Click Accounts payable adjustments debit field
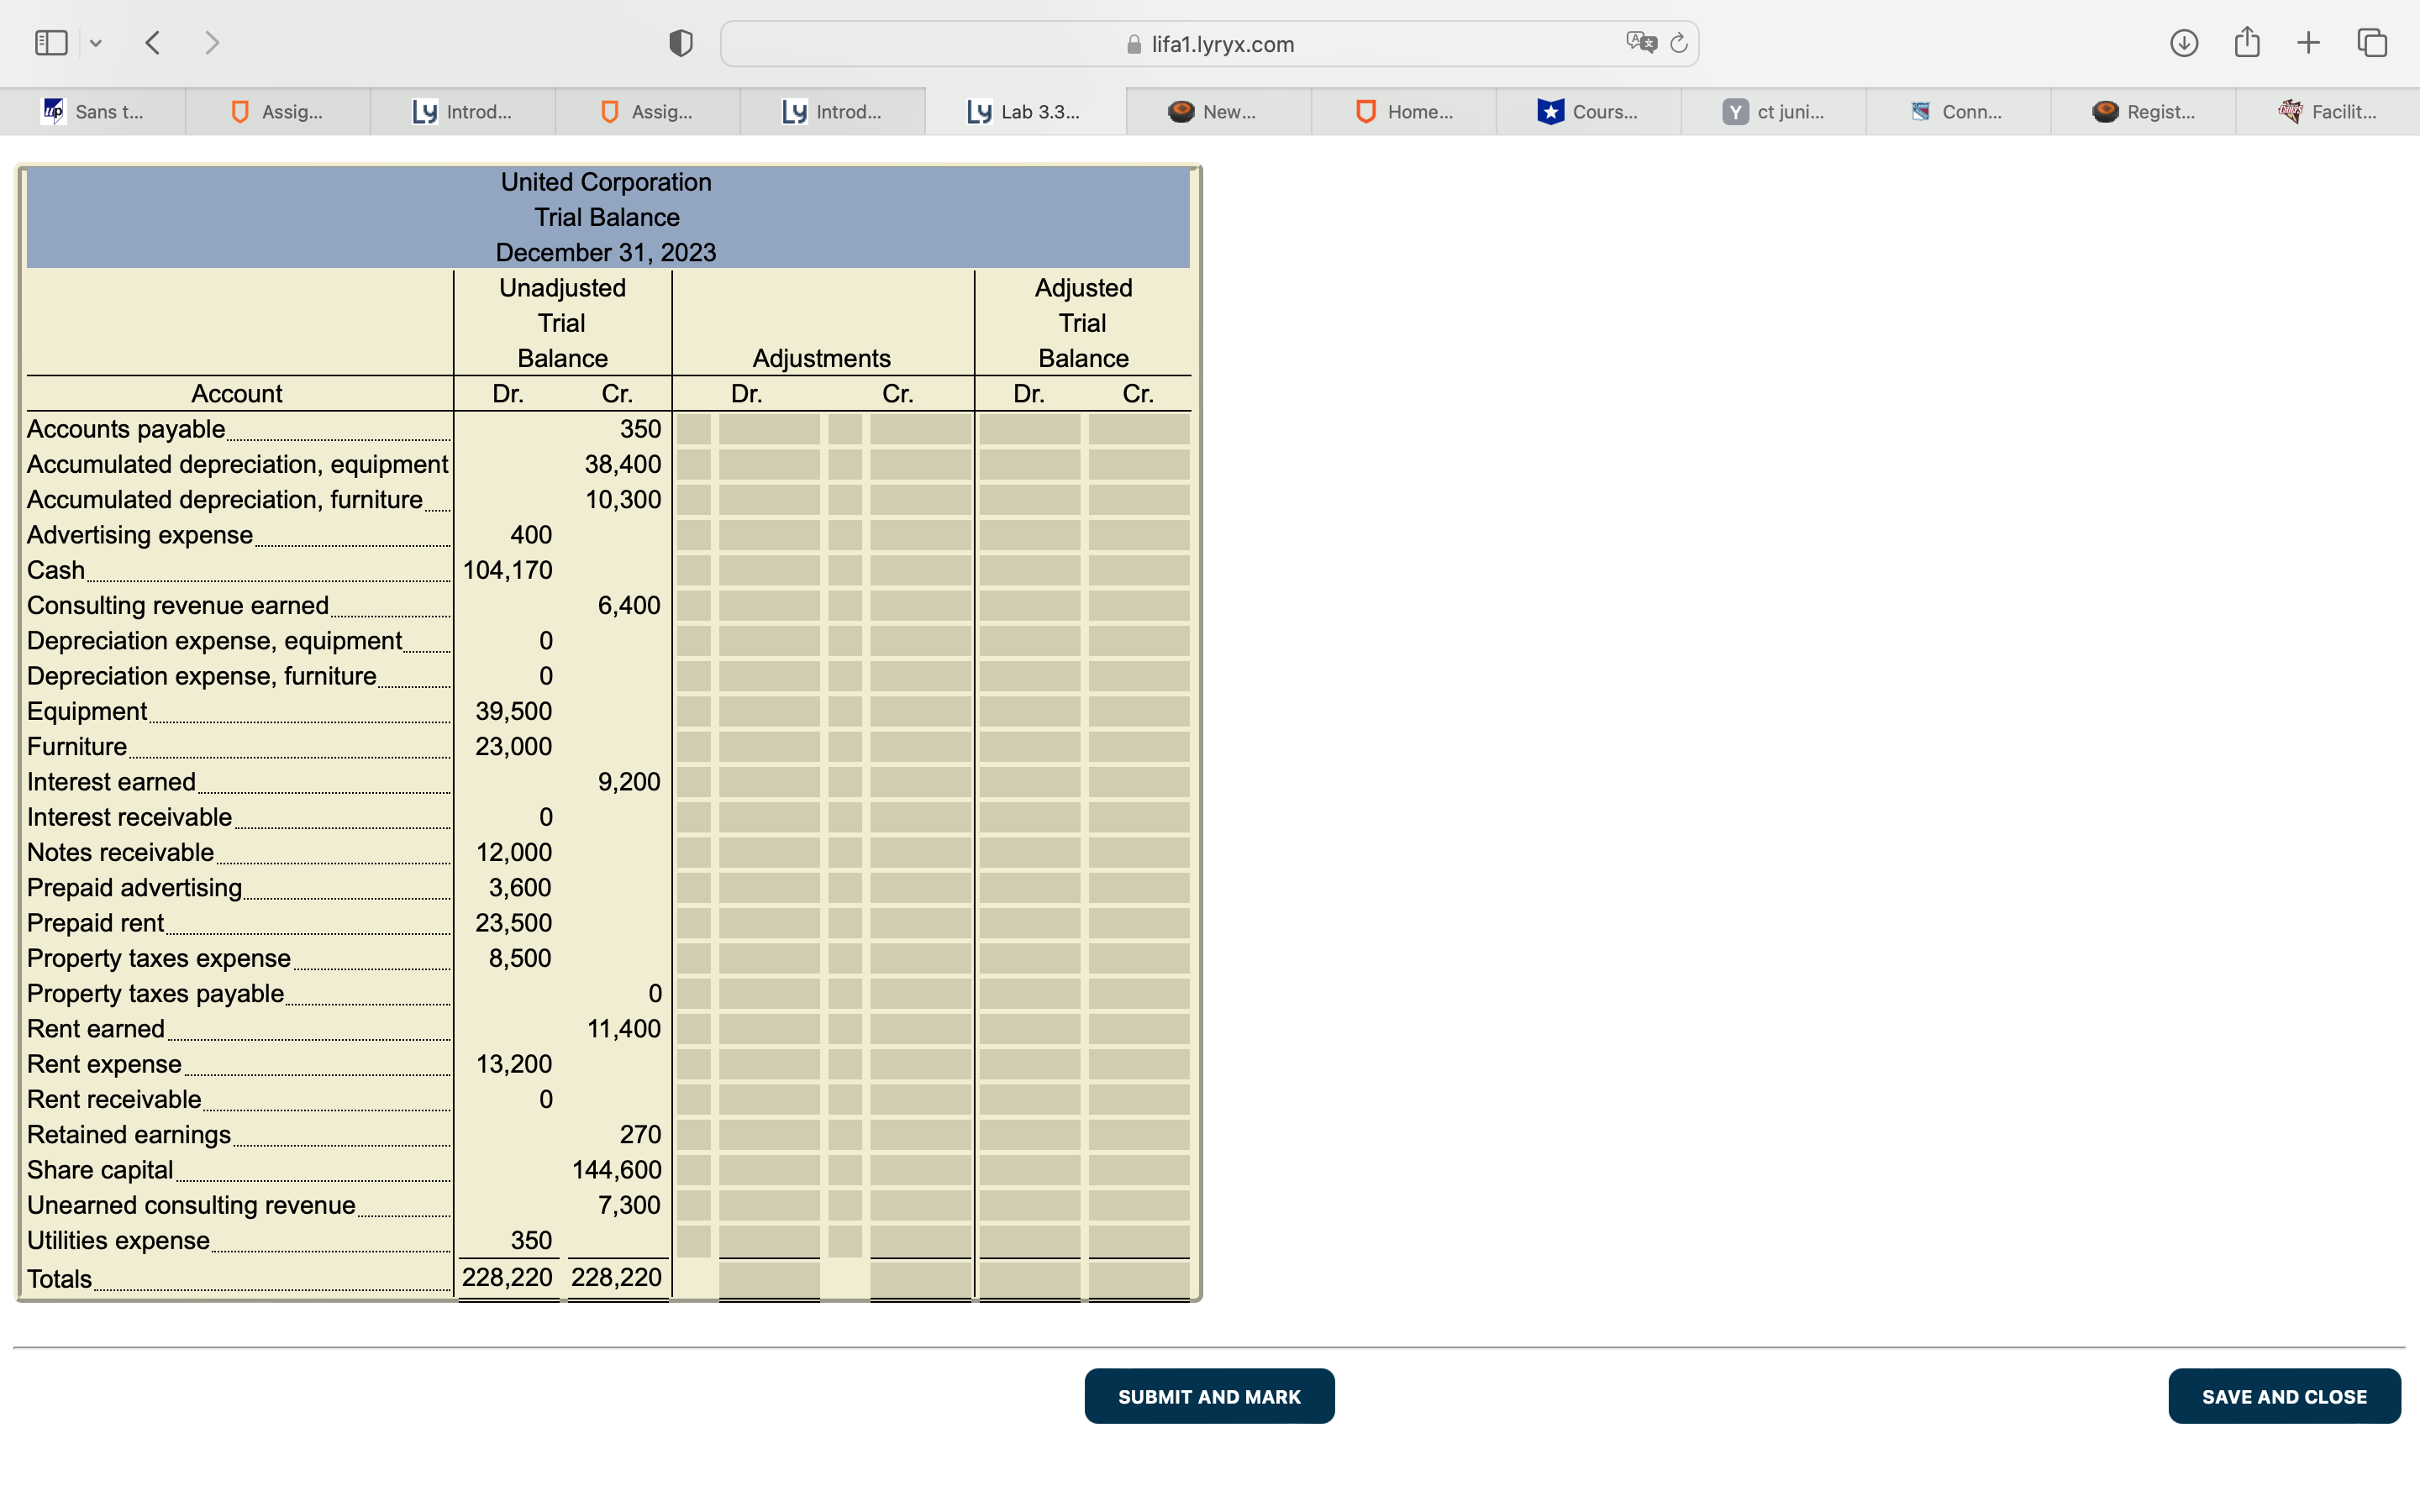Viewport: 2420px width, 1512px height. (x=768, y=430)
